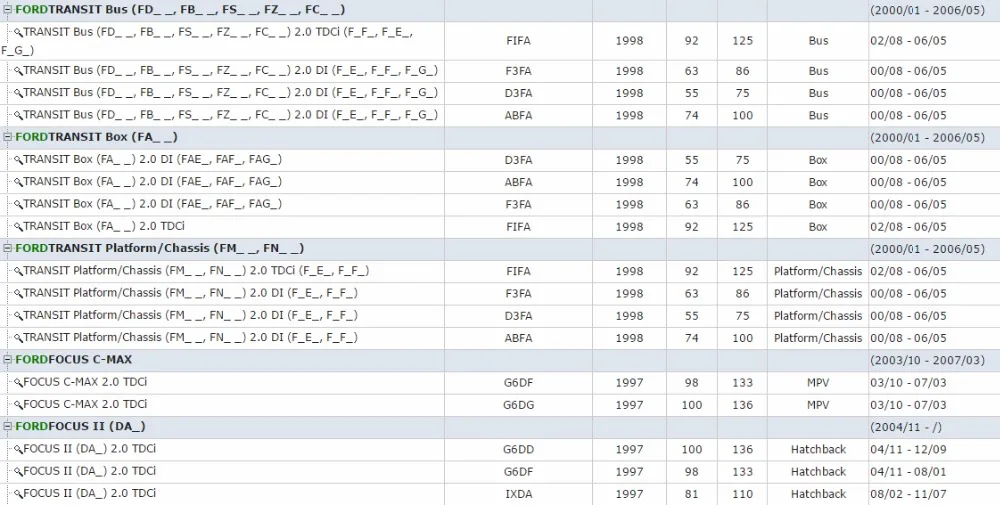Viewport: 1000px width, 505px height.
Task: Click 110 horsepower value in IXDA row
Action: [x=742, y=494]
